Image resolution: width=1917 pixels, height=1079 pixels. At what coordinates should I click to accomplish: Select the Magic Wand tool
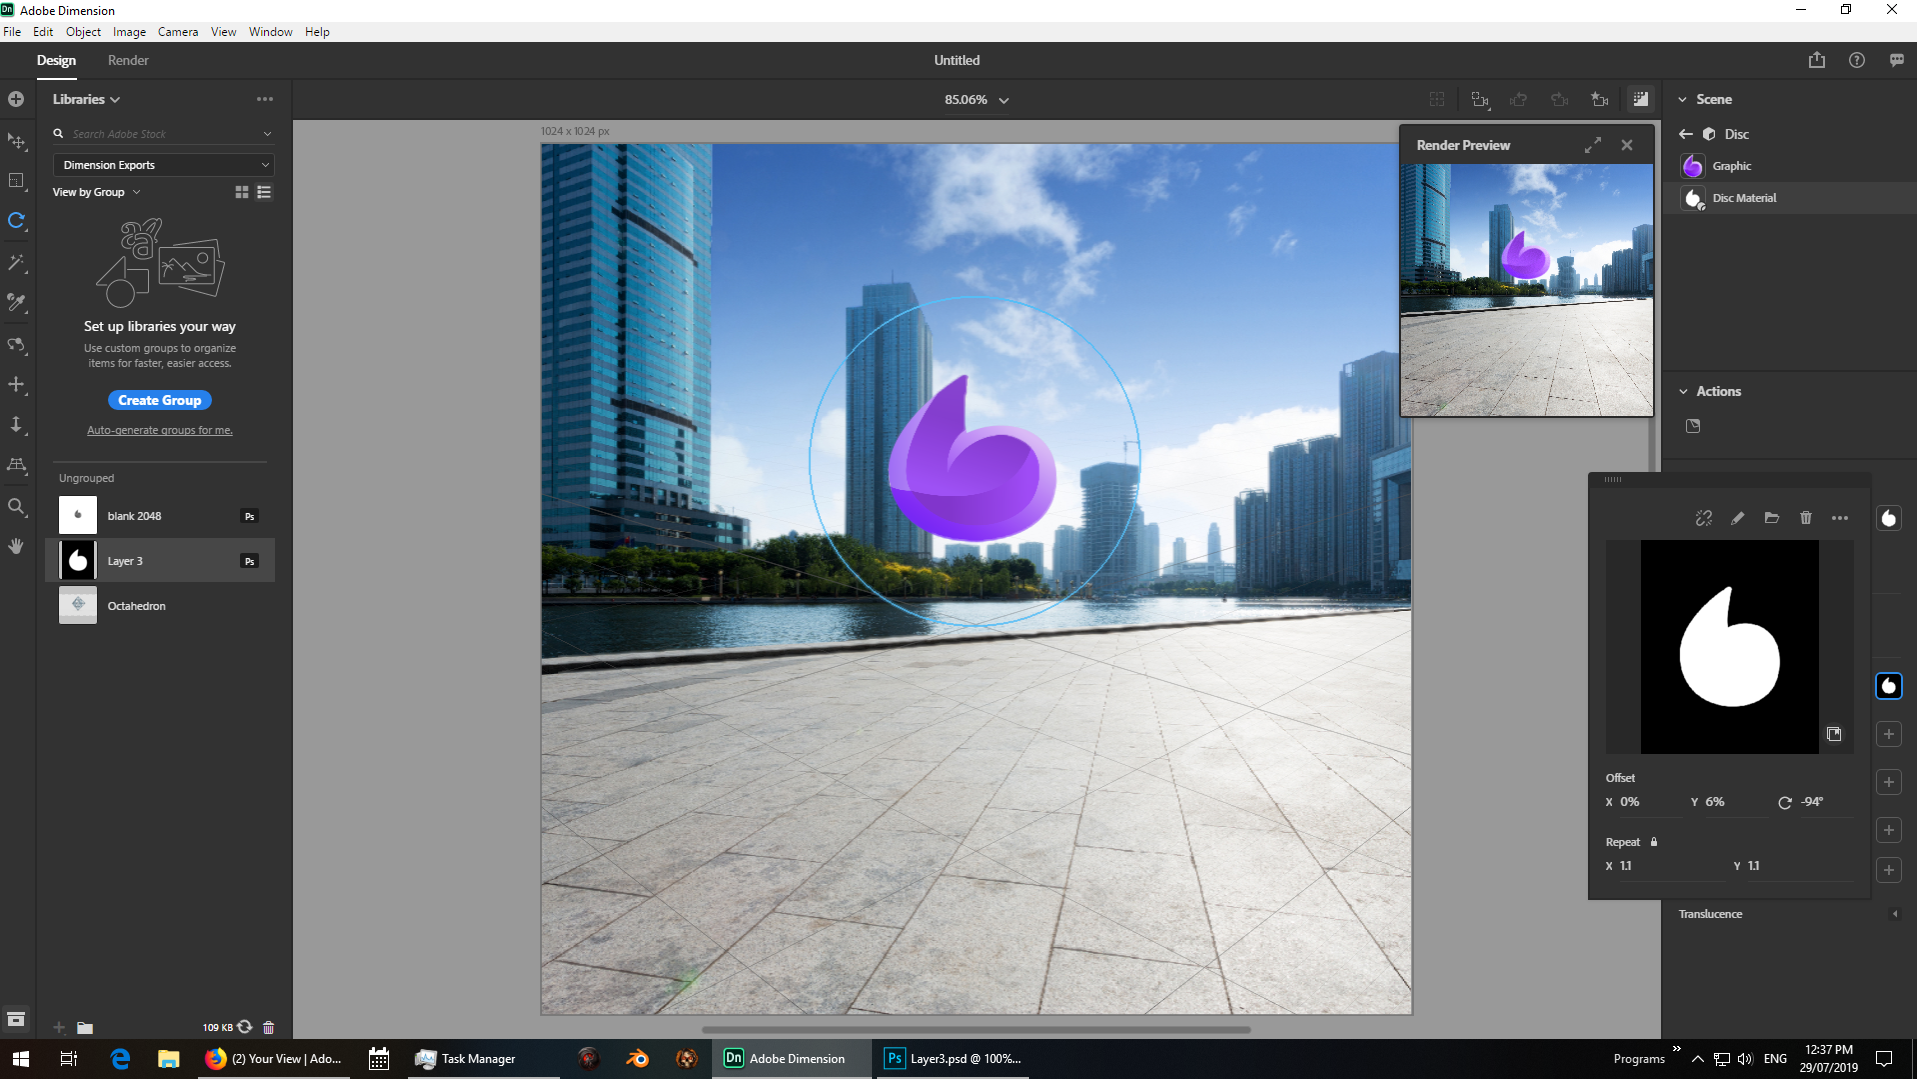click(x=16, y=262)
